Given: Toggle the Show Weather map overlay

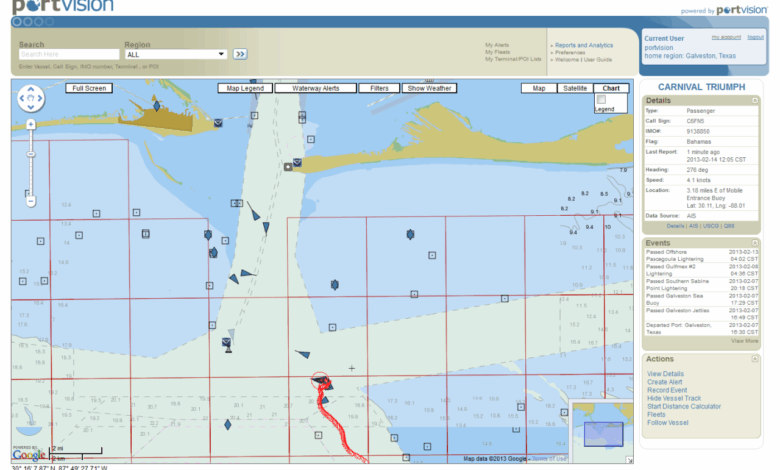Looking at the screenshot, I should click(x=429, y=88).
